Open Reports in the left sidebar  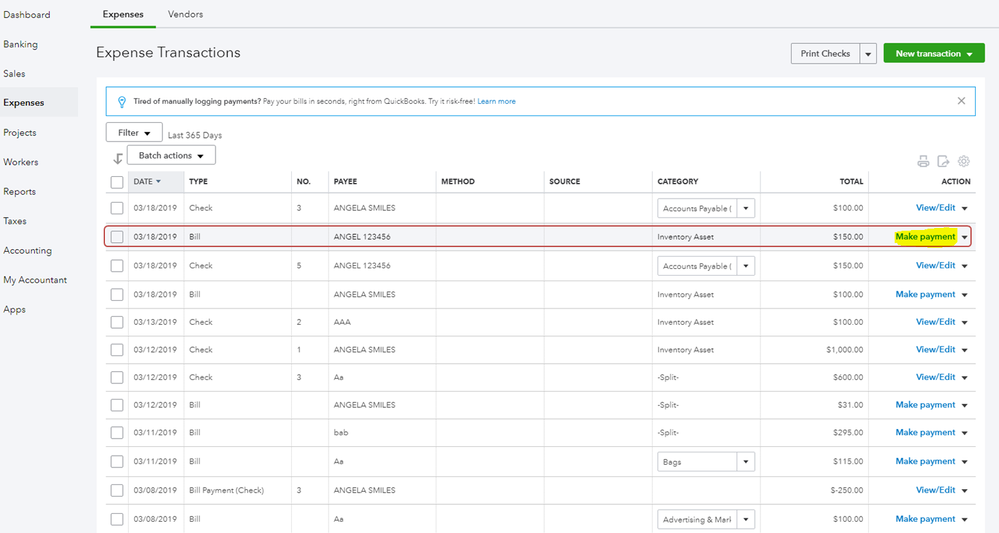[19, 192]
